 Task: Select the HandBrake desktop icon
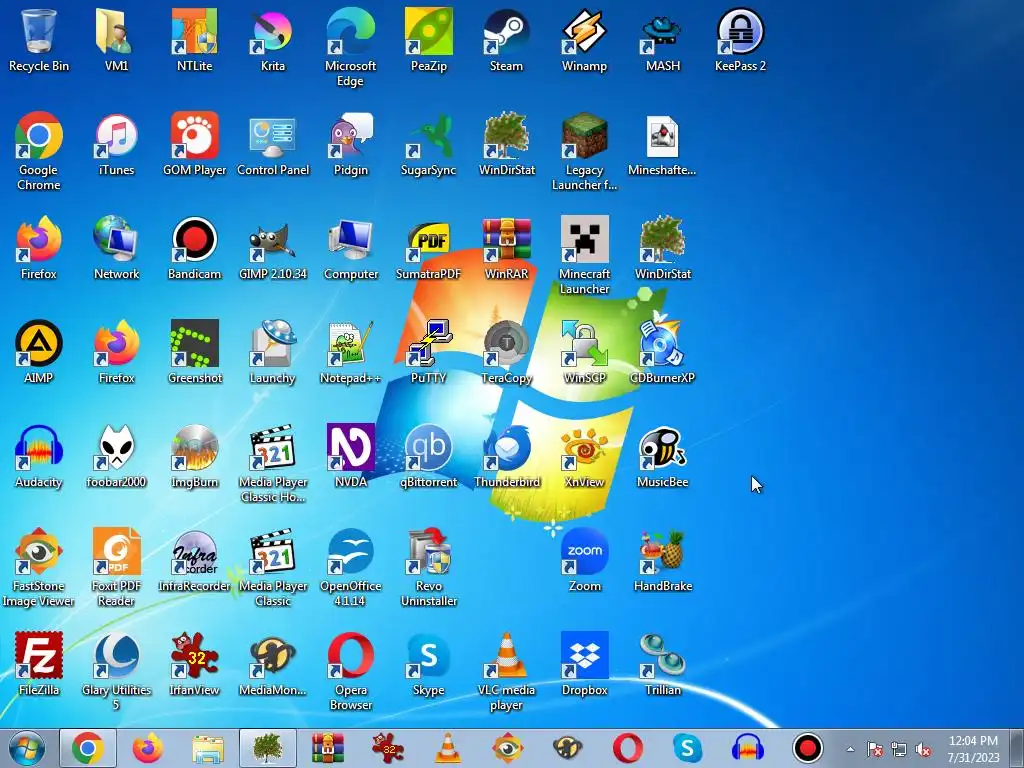[662, 560]
